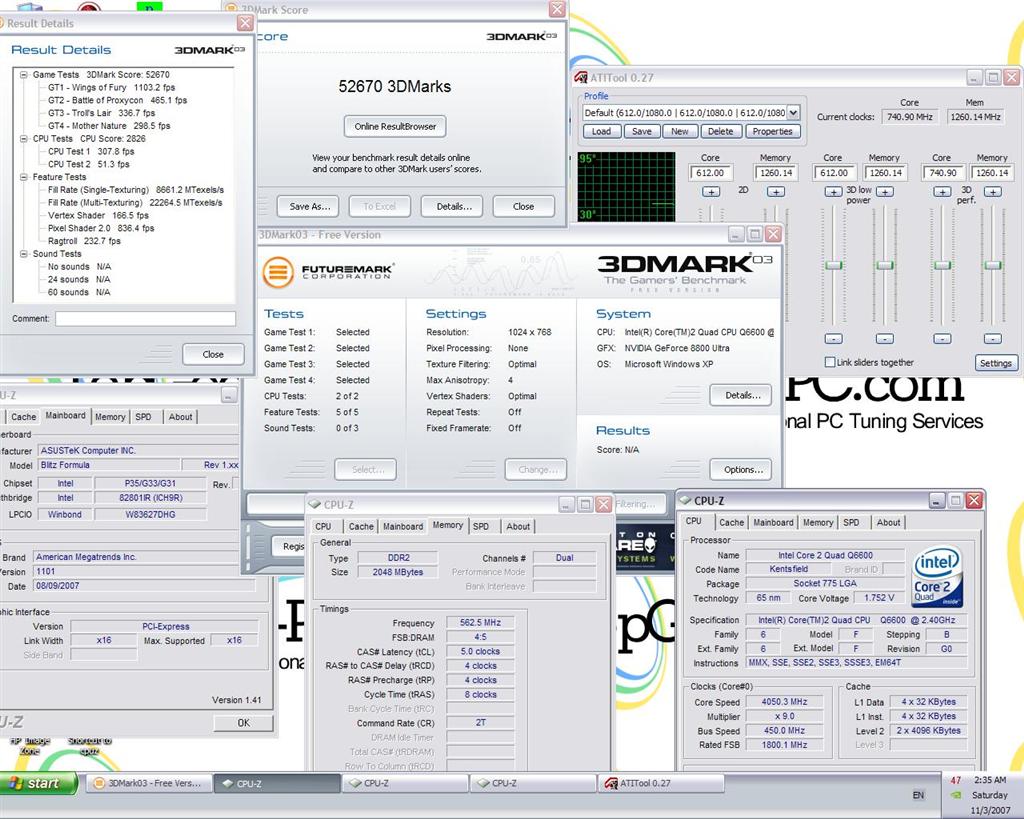
Task: Increase 3D low power Memory plus button
Action: click(x=884, y=192)
